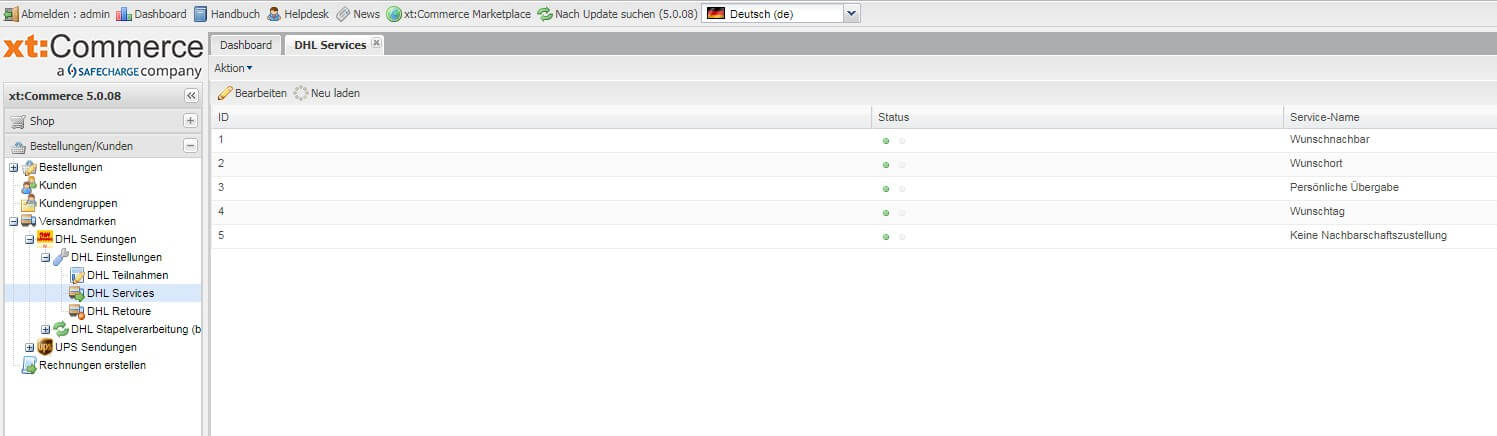This screenshot has width=1497, height=436.
Task: Click the DHL Einstellungen wrench icon
Action: tap(61, 257)
